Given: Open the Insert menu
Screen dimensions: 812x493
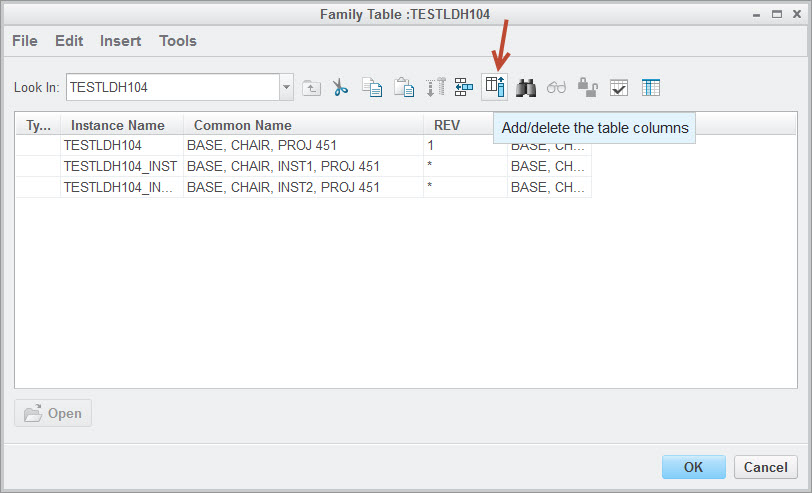Looking at the screenshot, I should [x=120, y=41].
